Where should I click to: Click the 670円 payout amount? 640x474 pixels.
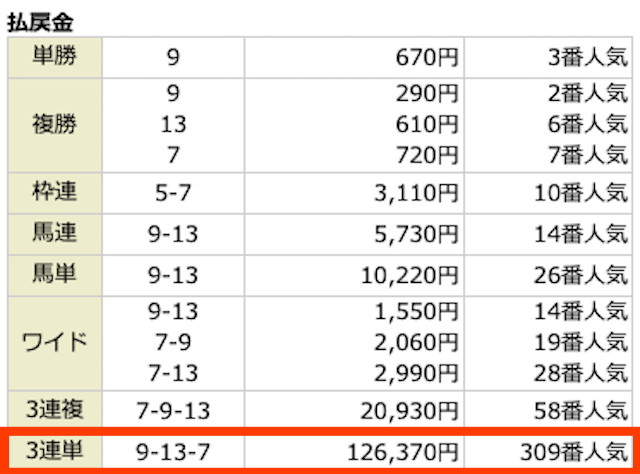427,57
